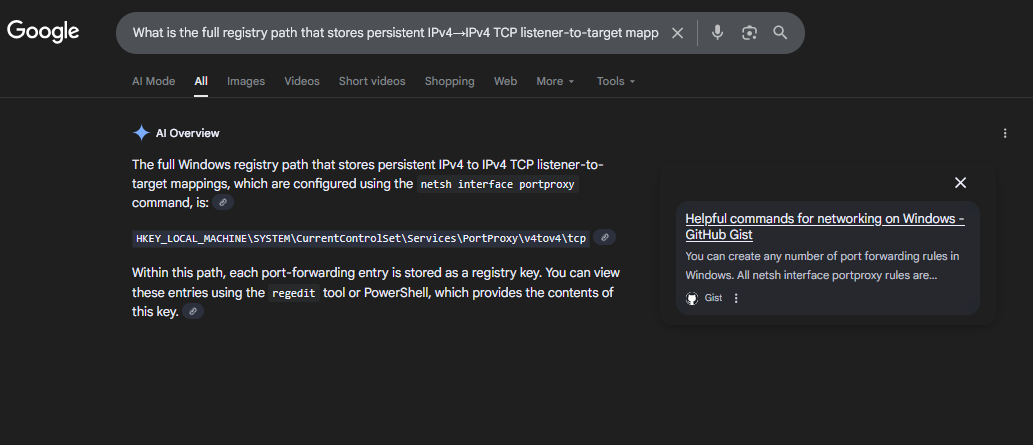The width and height of the screenshot is (1033, 445).
Task: Select the Short videos tab
Action: click(372, 81)
